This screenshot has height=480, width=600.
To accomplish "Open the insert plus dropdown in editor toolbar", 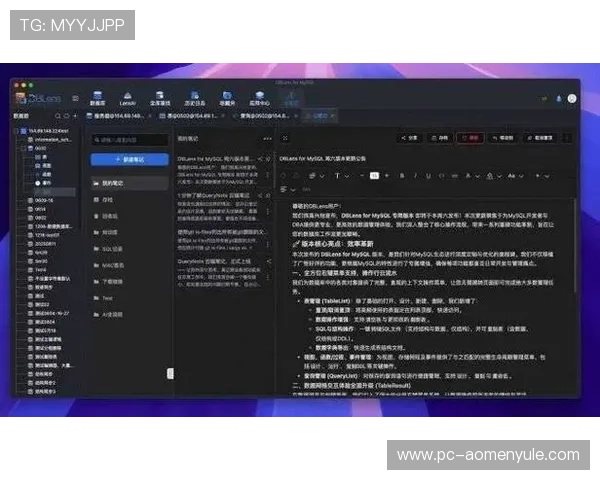I will coord(542,176).
